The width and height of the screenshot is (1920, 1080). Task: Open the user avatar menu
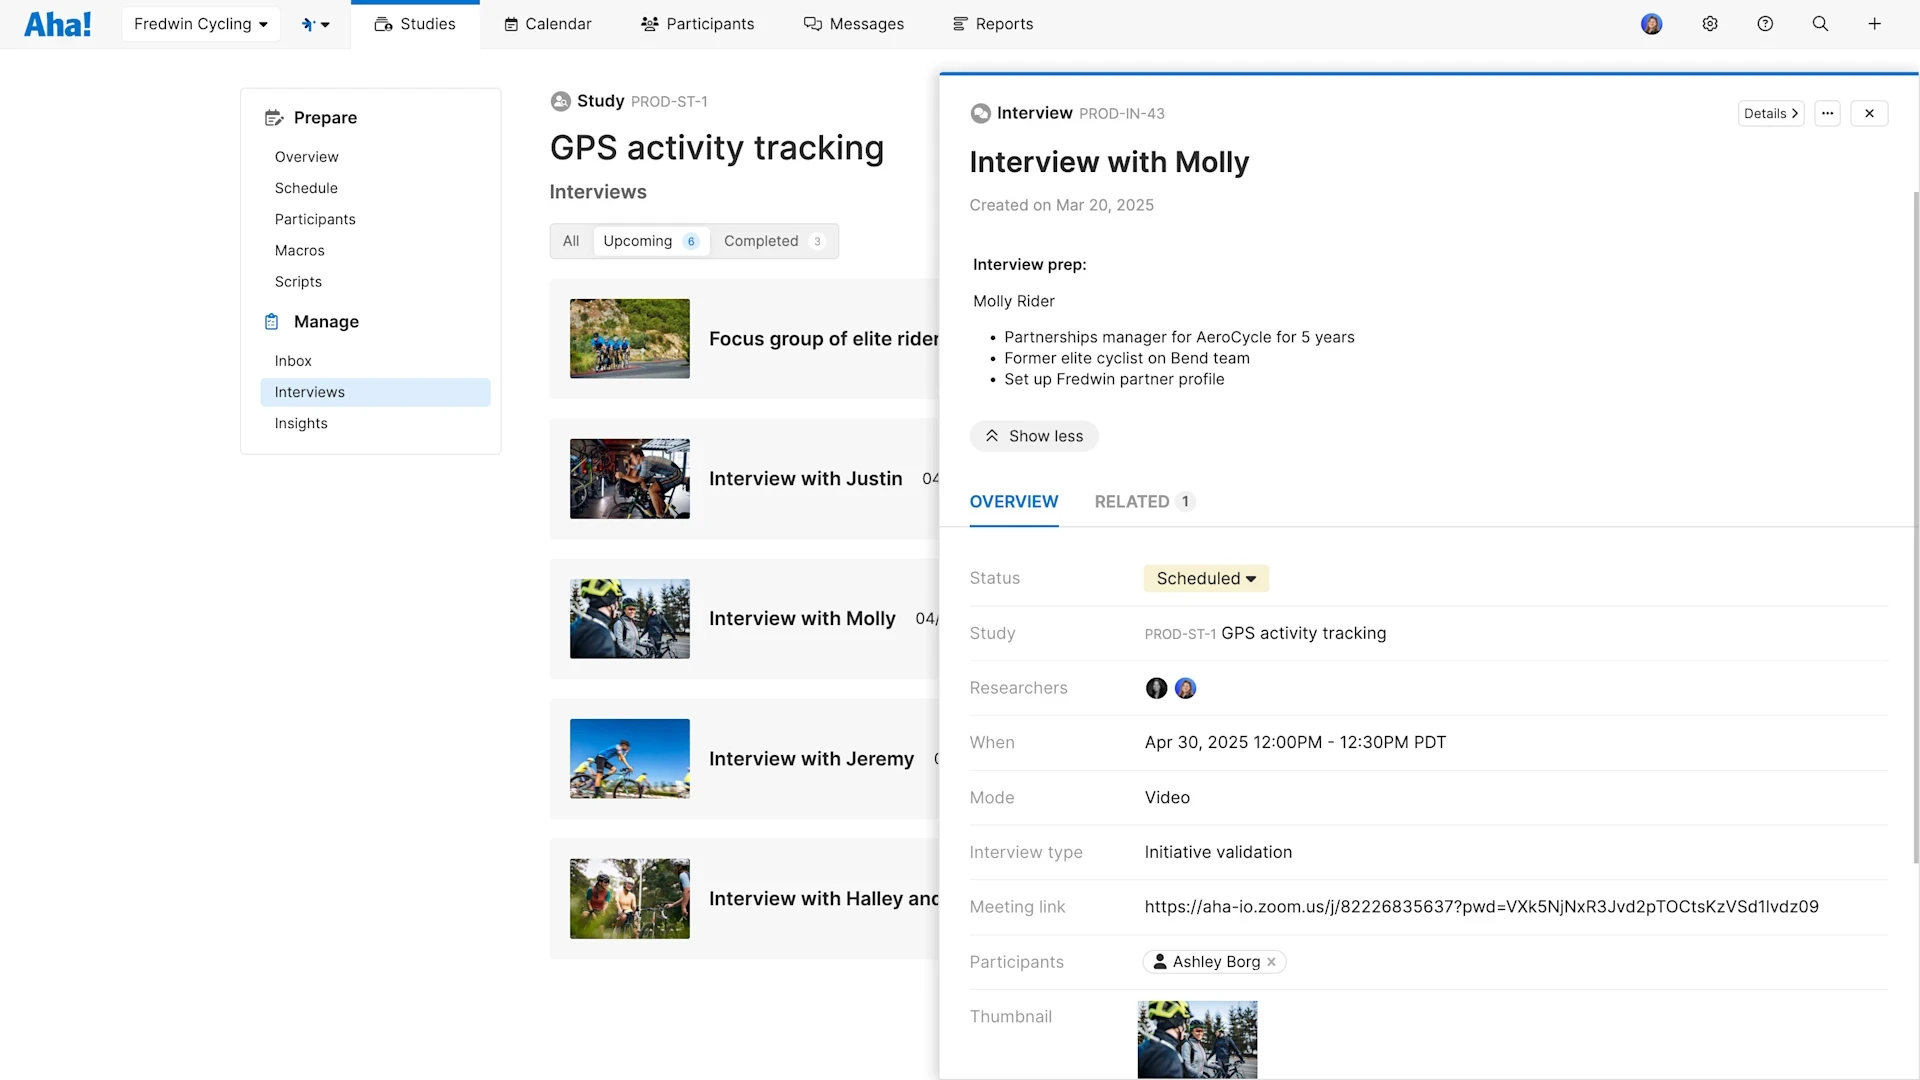point(1651,24)
